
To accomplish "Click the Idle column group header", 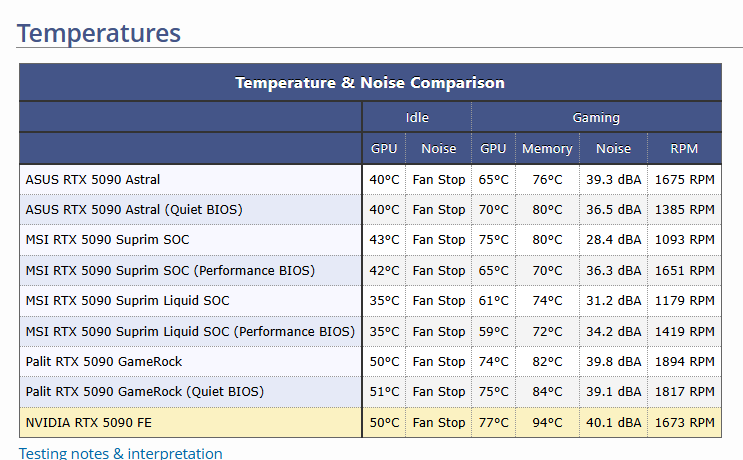I will pyautogui.click(x=417, y=117).
